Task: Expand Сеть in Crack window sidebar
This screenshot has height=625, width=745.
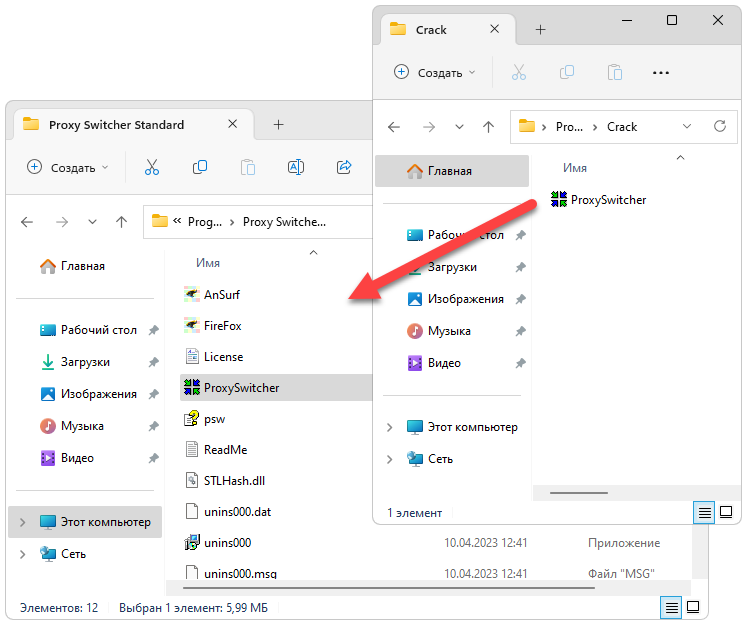Action: point(390,459)
